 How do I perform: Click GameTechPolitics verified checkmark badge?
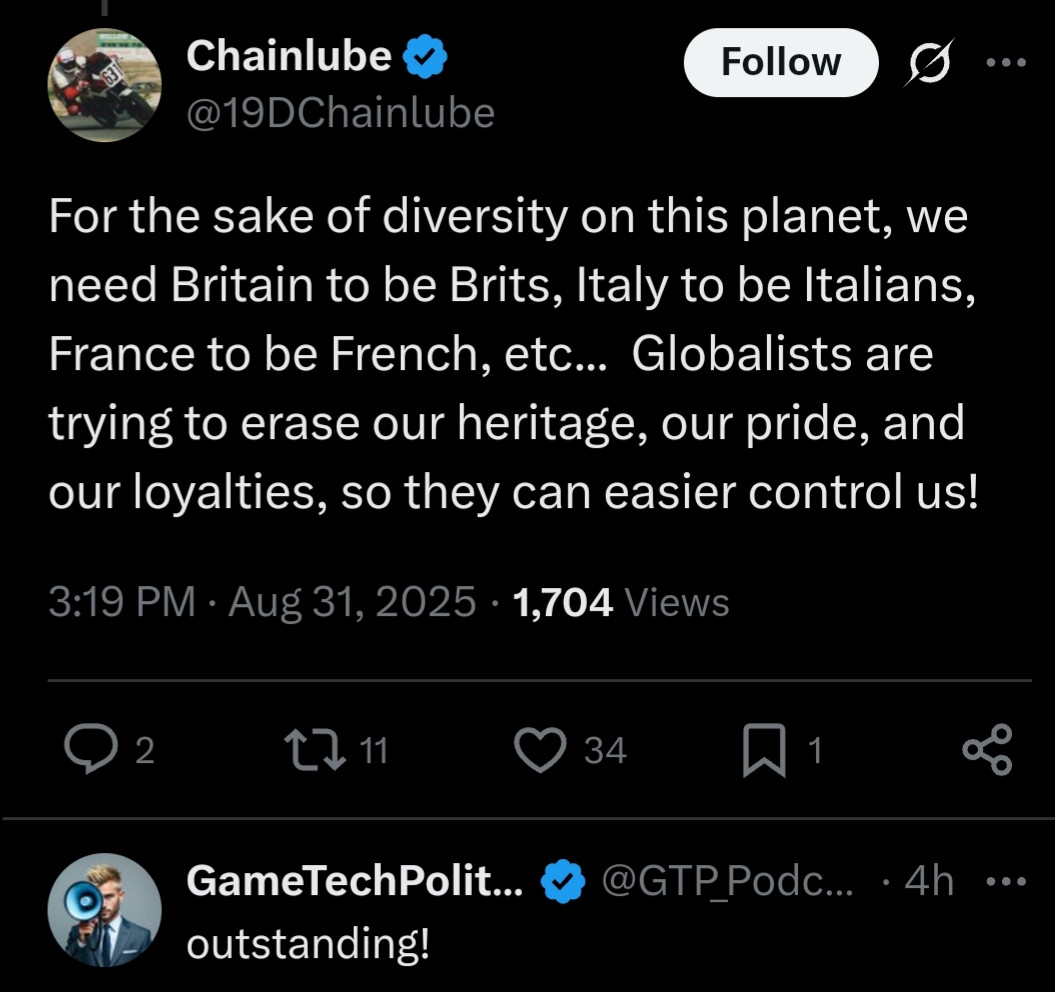click(563, 881)
